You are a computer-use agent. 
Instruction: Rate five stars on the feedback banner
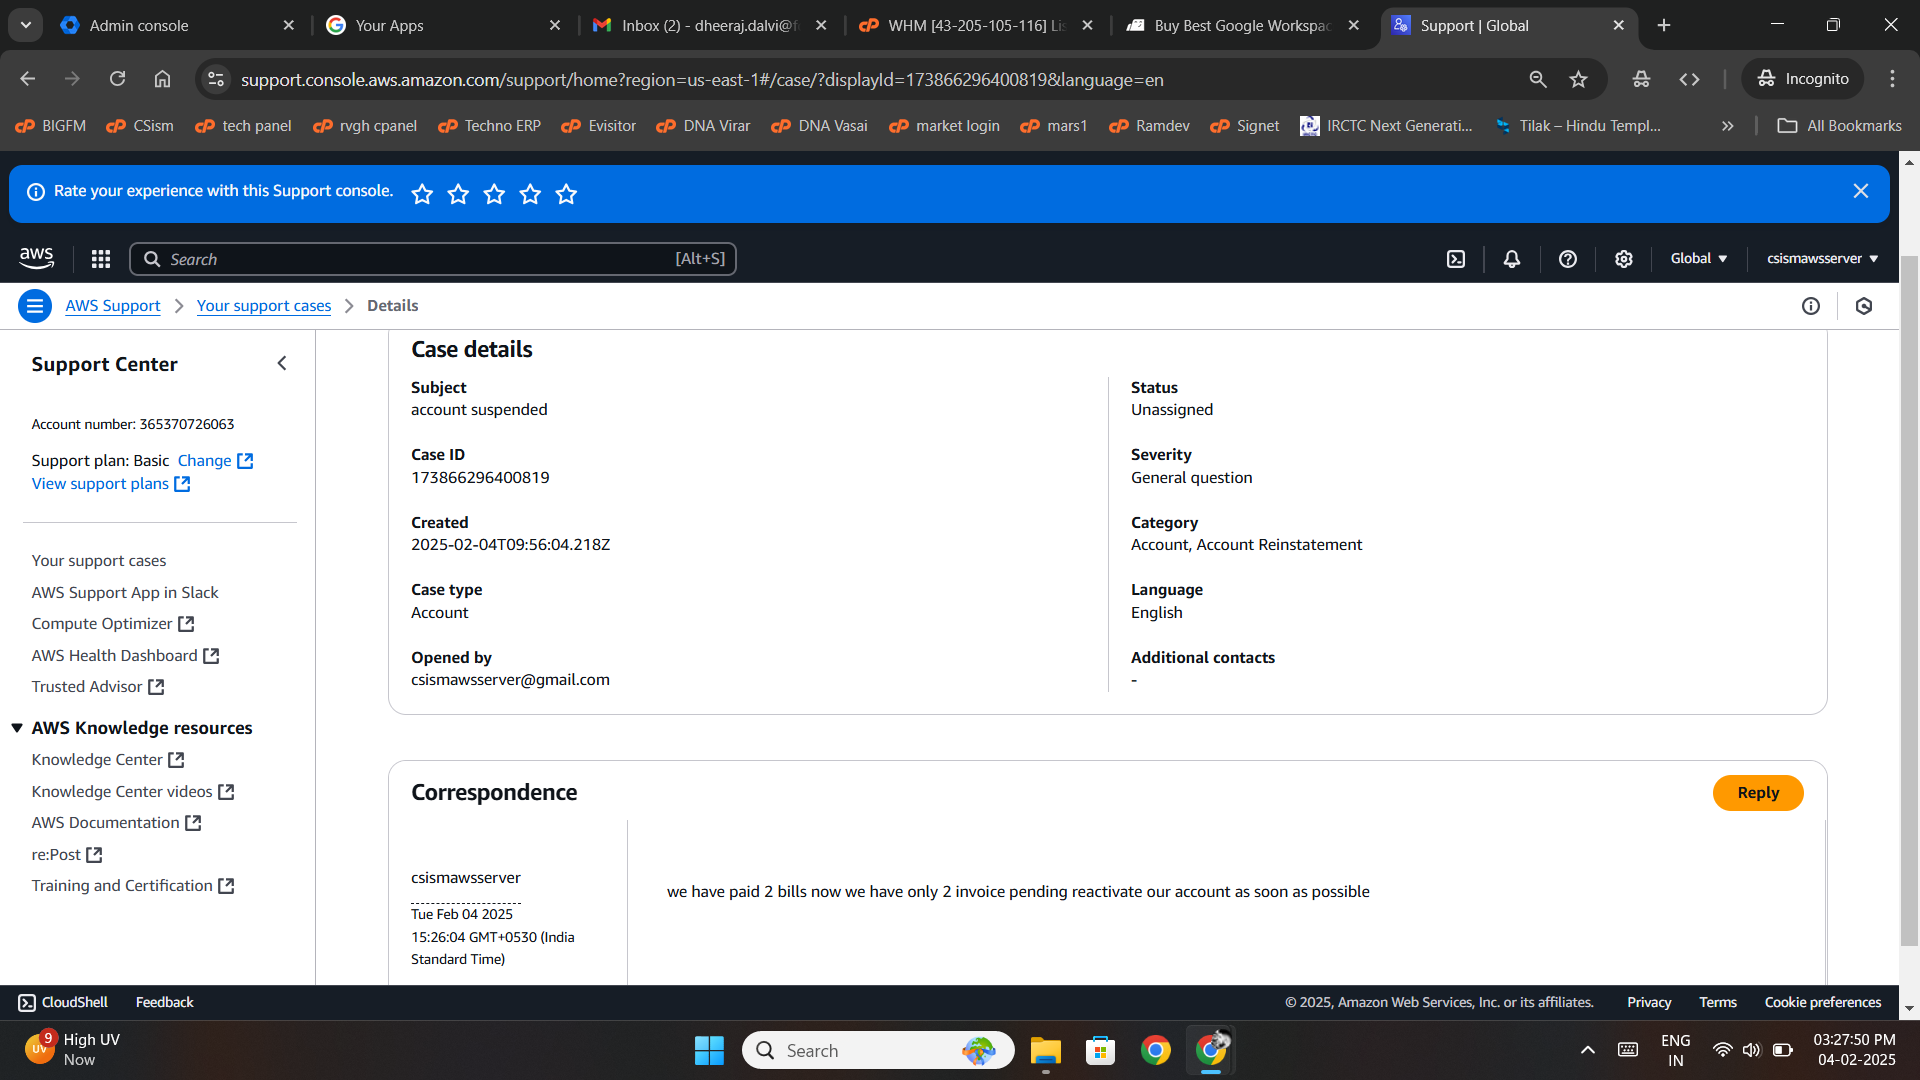[x=566, y=194]
